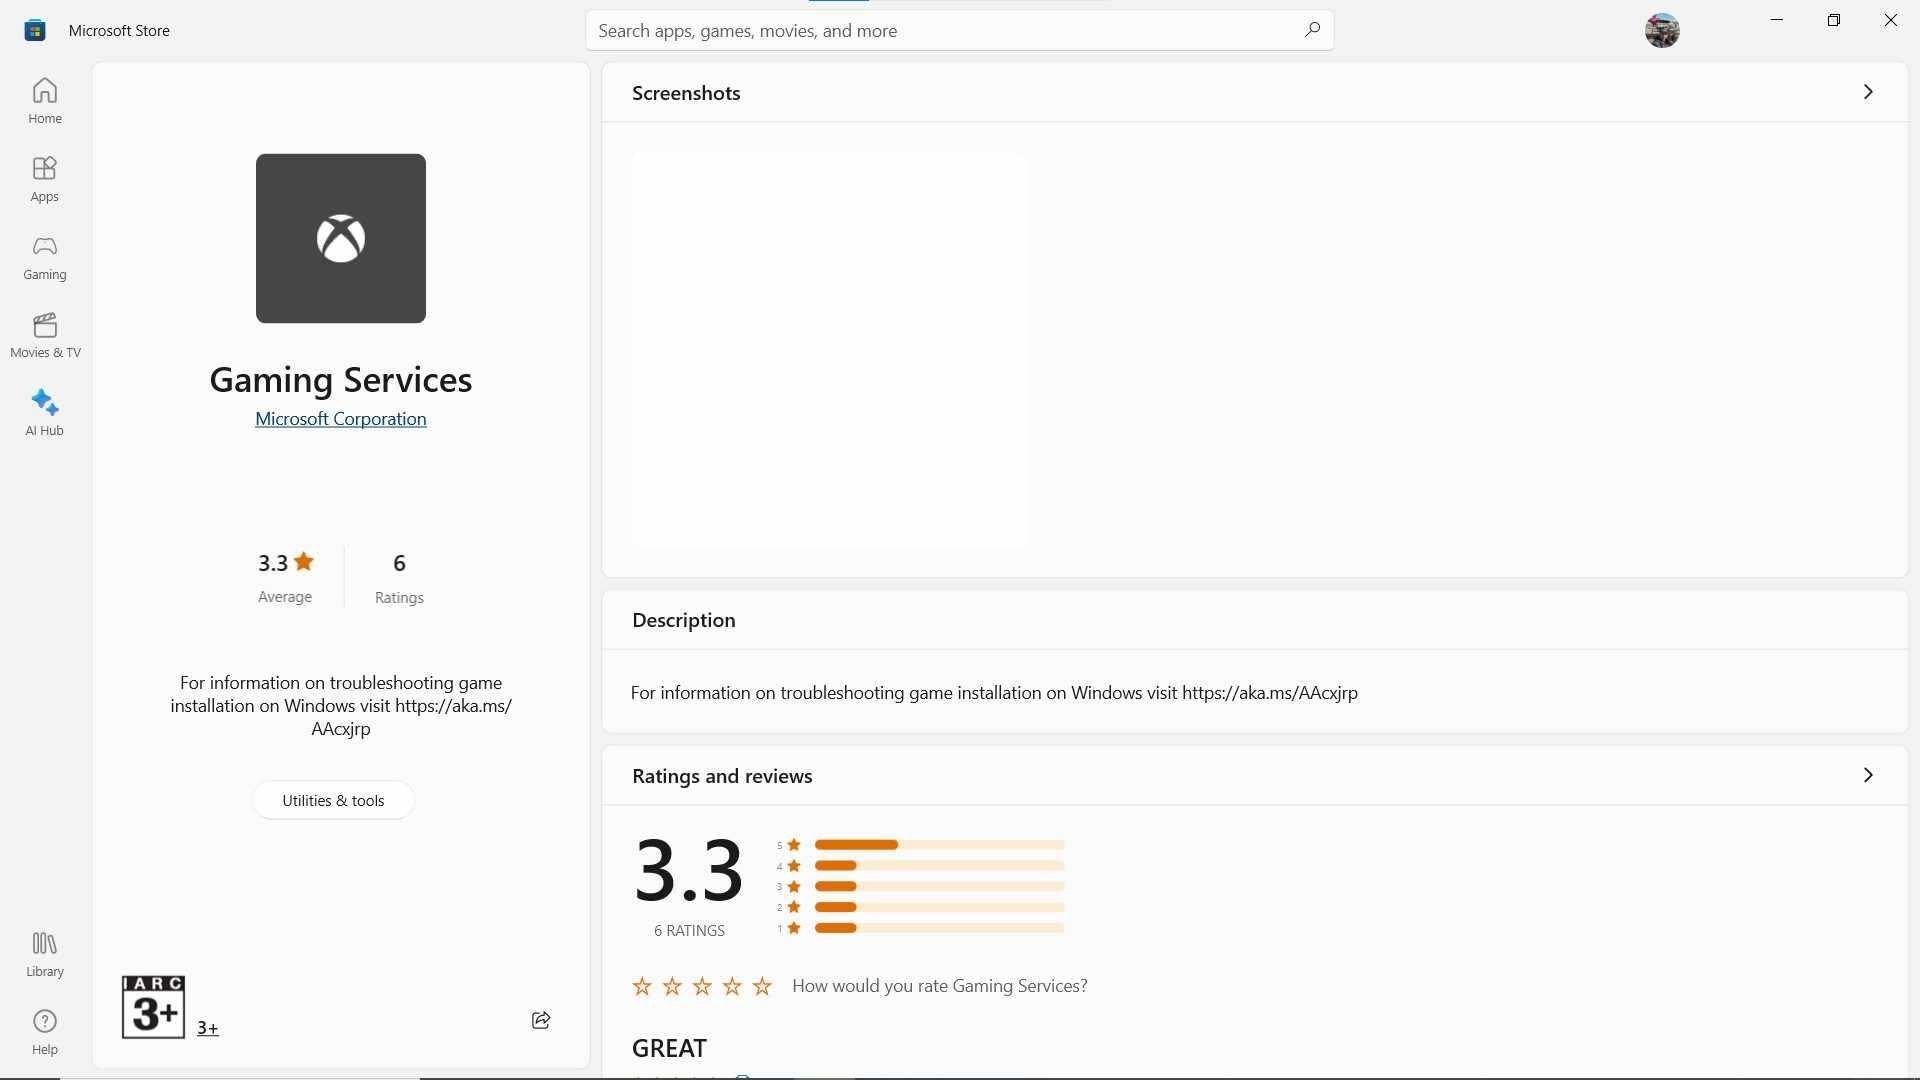Go to the Home section

[44, 101]
